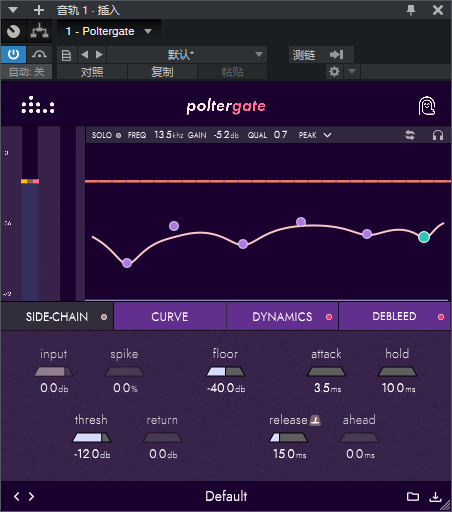
Task: Click the -40.0 db floor value
Action: coord(226,388)
